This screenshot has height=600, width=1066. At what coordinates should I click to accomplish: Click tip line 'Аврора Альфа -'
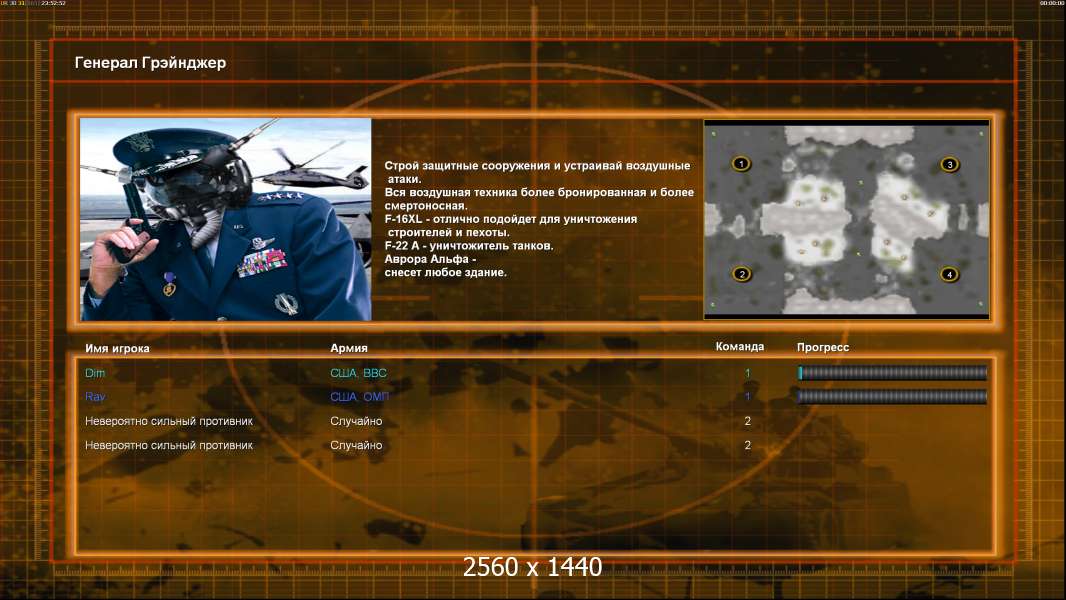430,259
